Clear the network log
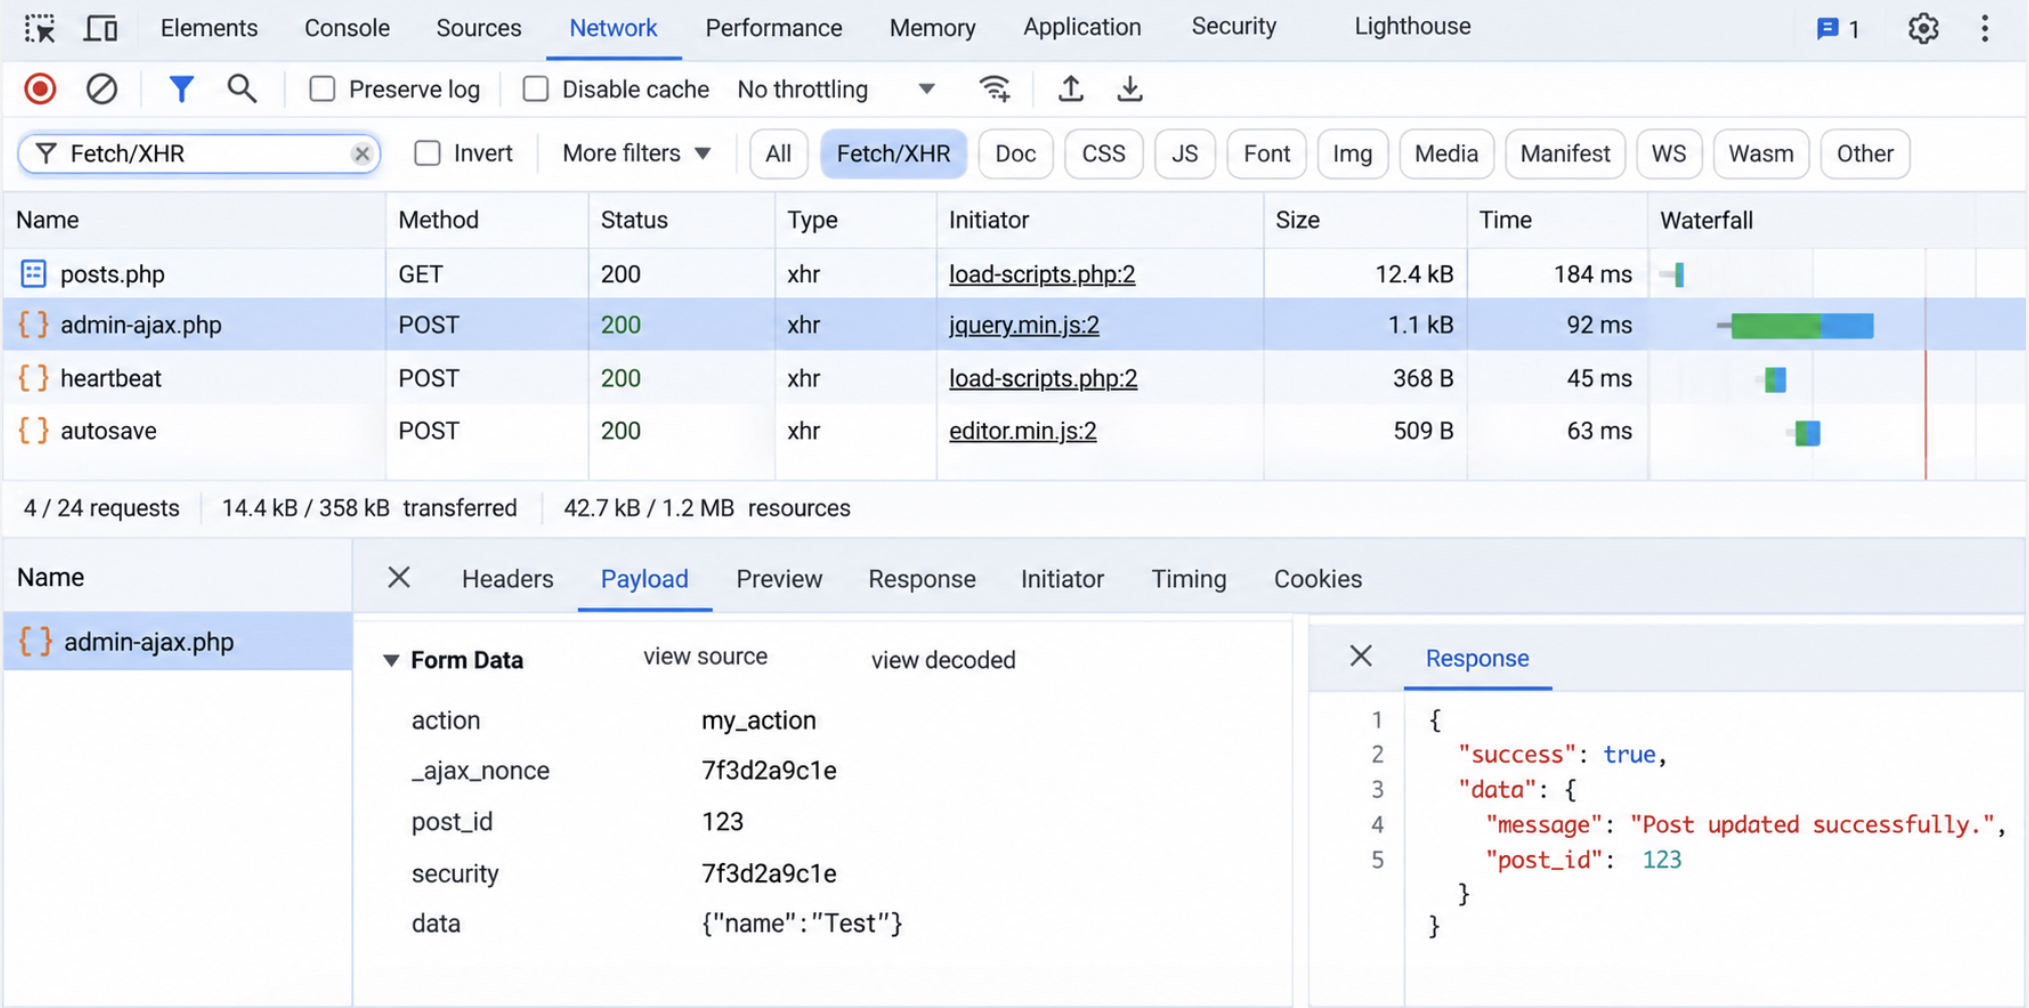The width and height of the screenshot is (2029, 1008). 101,89
